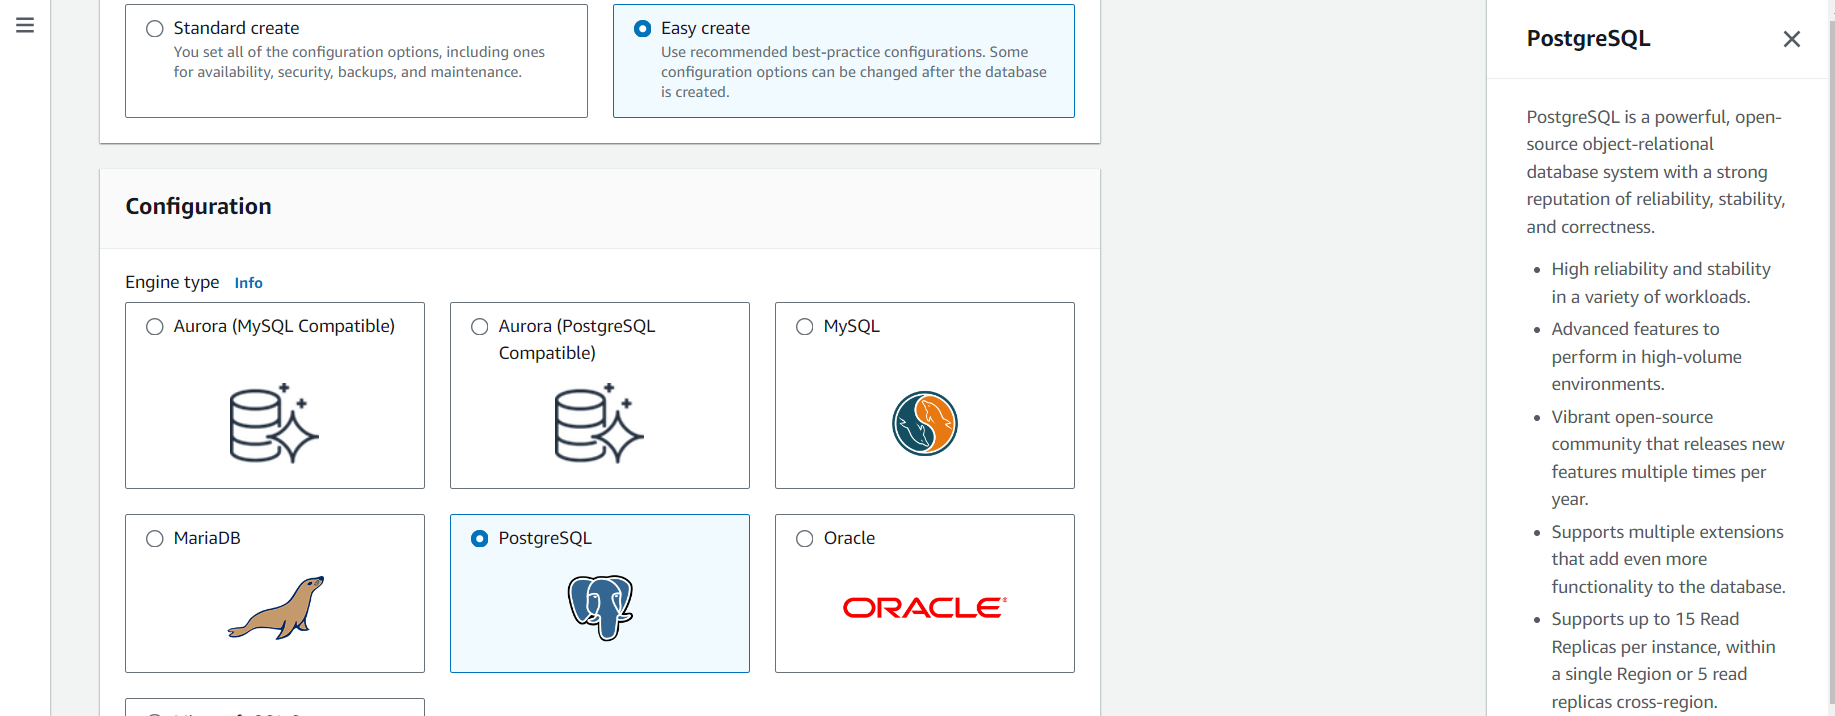Click the Easy create description text
The image size is (1835, 716).
click(x=853, y=72)
